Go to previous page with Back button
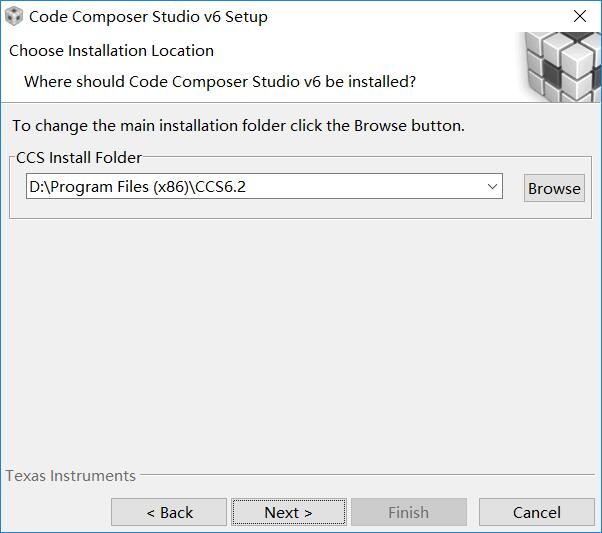The height and width of the screenshot is (533, 602). click(x=169, y=512)
